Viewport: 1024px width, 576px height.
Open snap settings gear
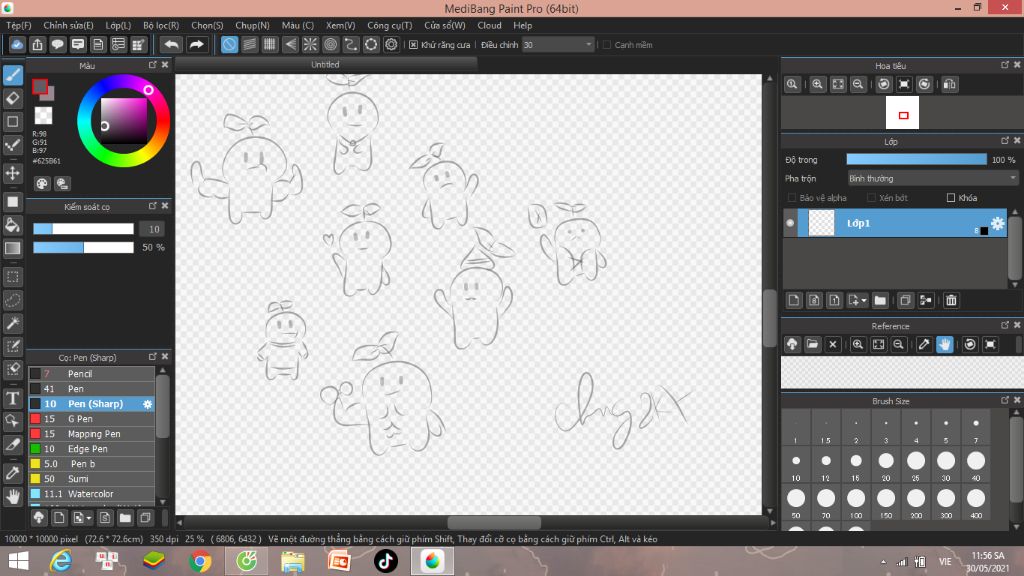391,44
